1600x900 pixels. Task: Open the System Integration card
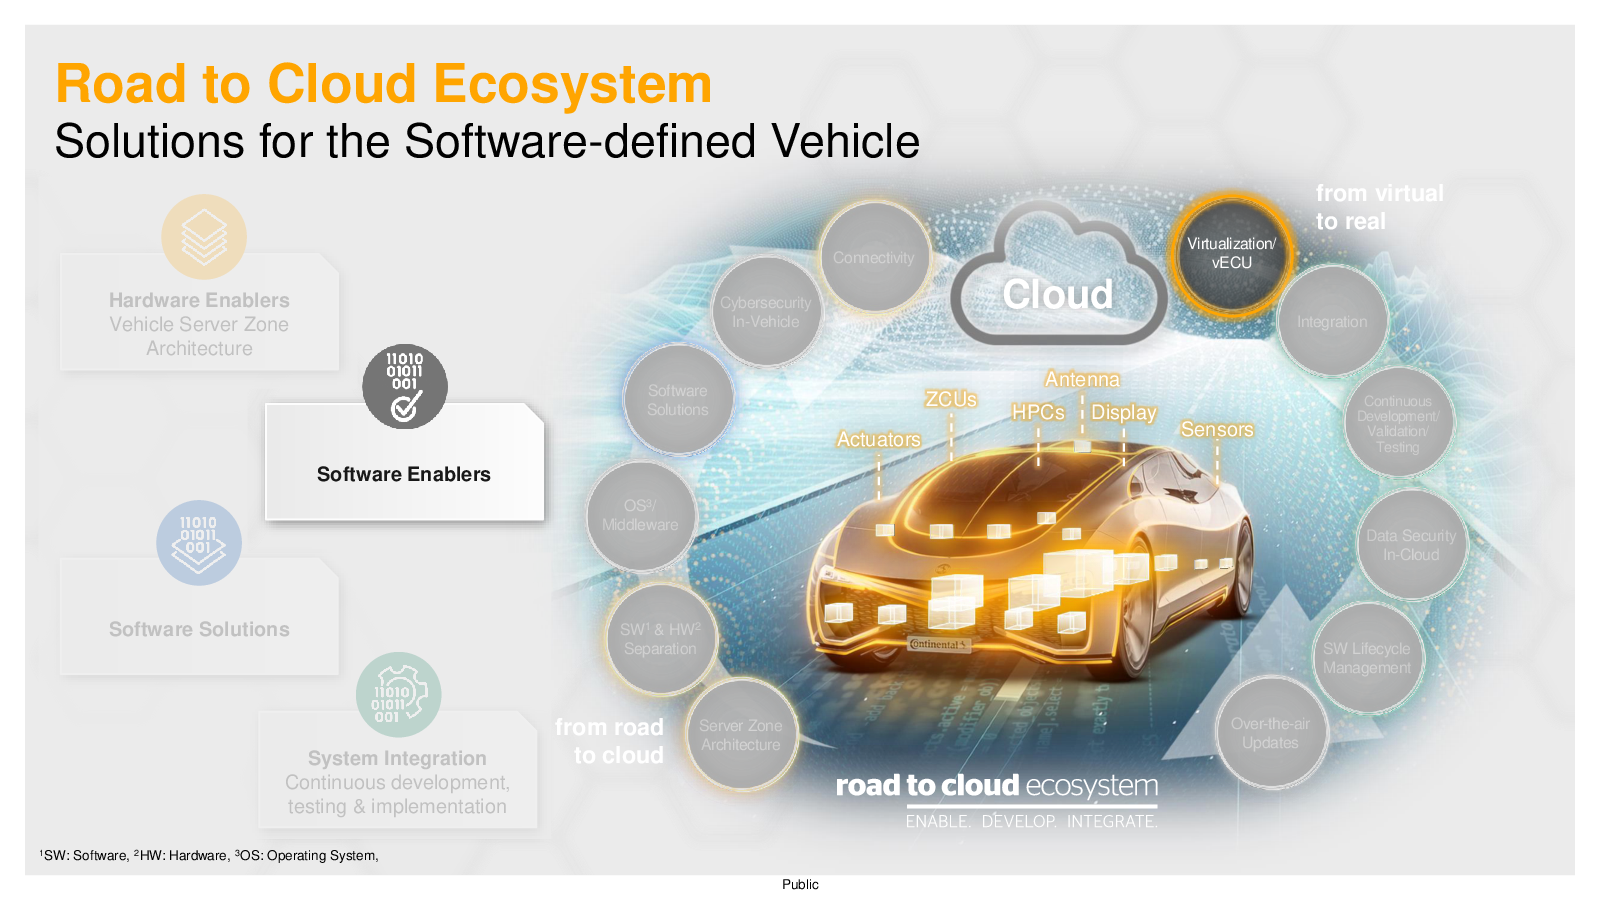point(398,770)
